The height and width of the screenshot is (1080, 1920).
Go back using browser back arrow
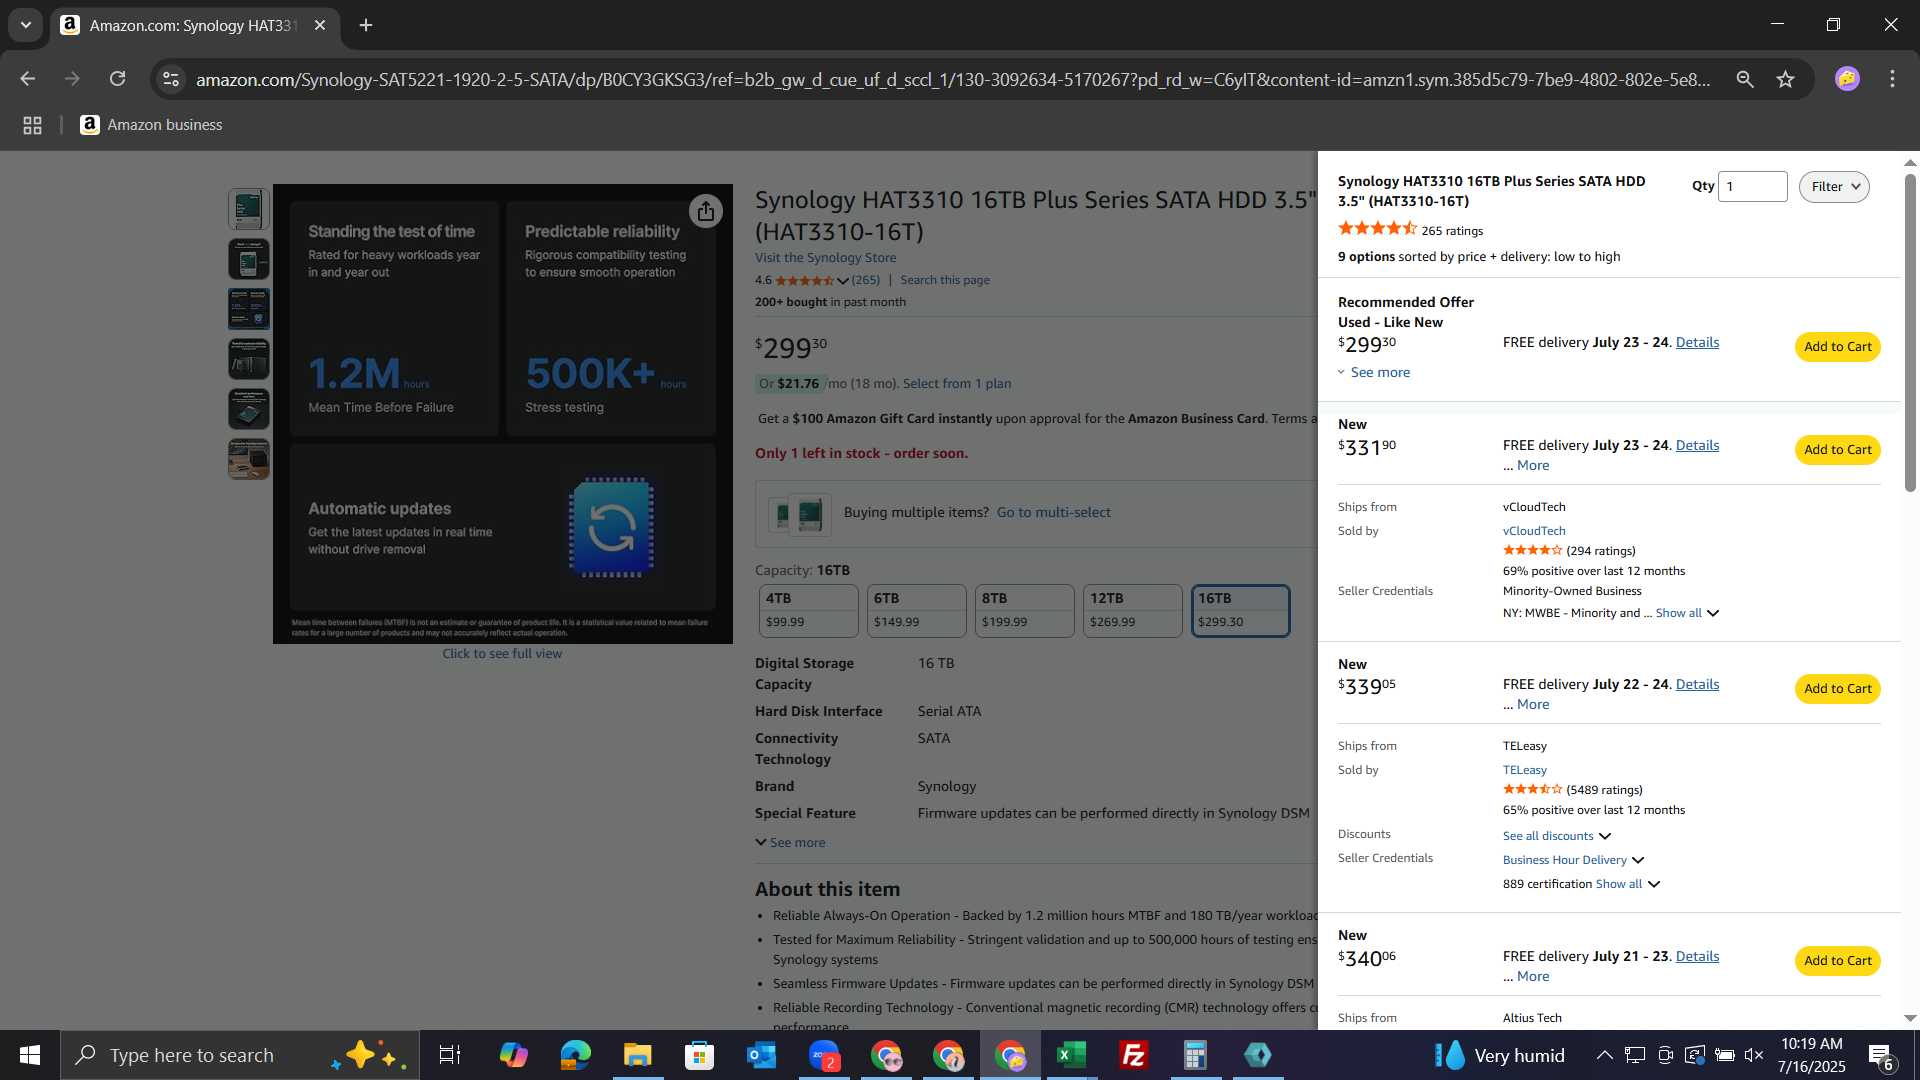27,79
